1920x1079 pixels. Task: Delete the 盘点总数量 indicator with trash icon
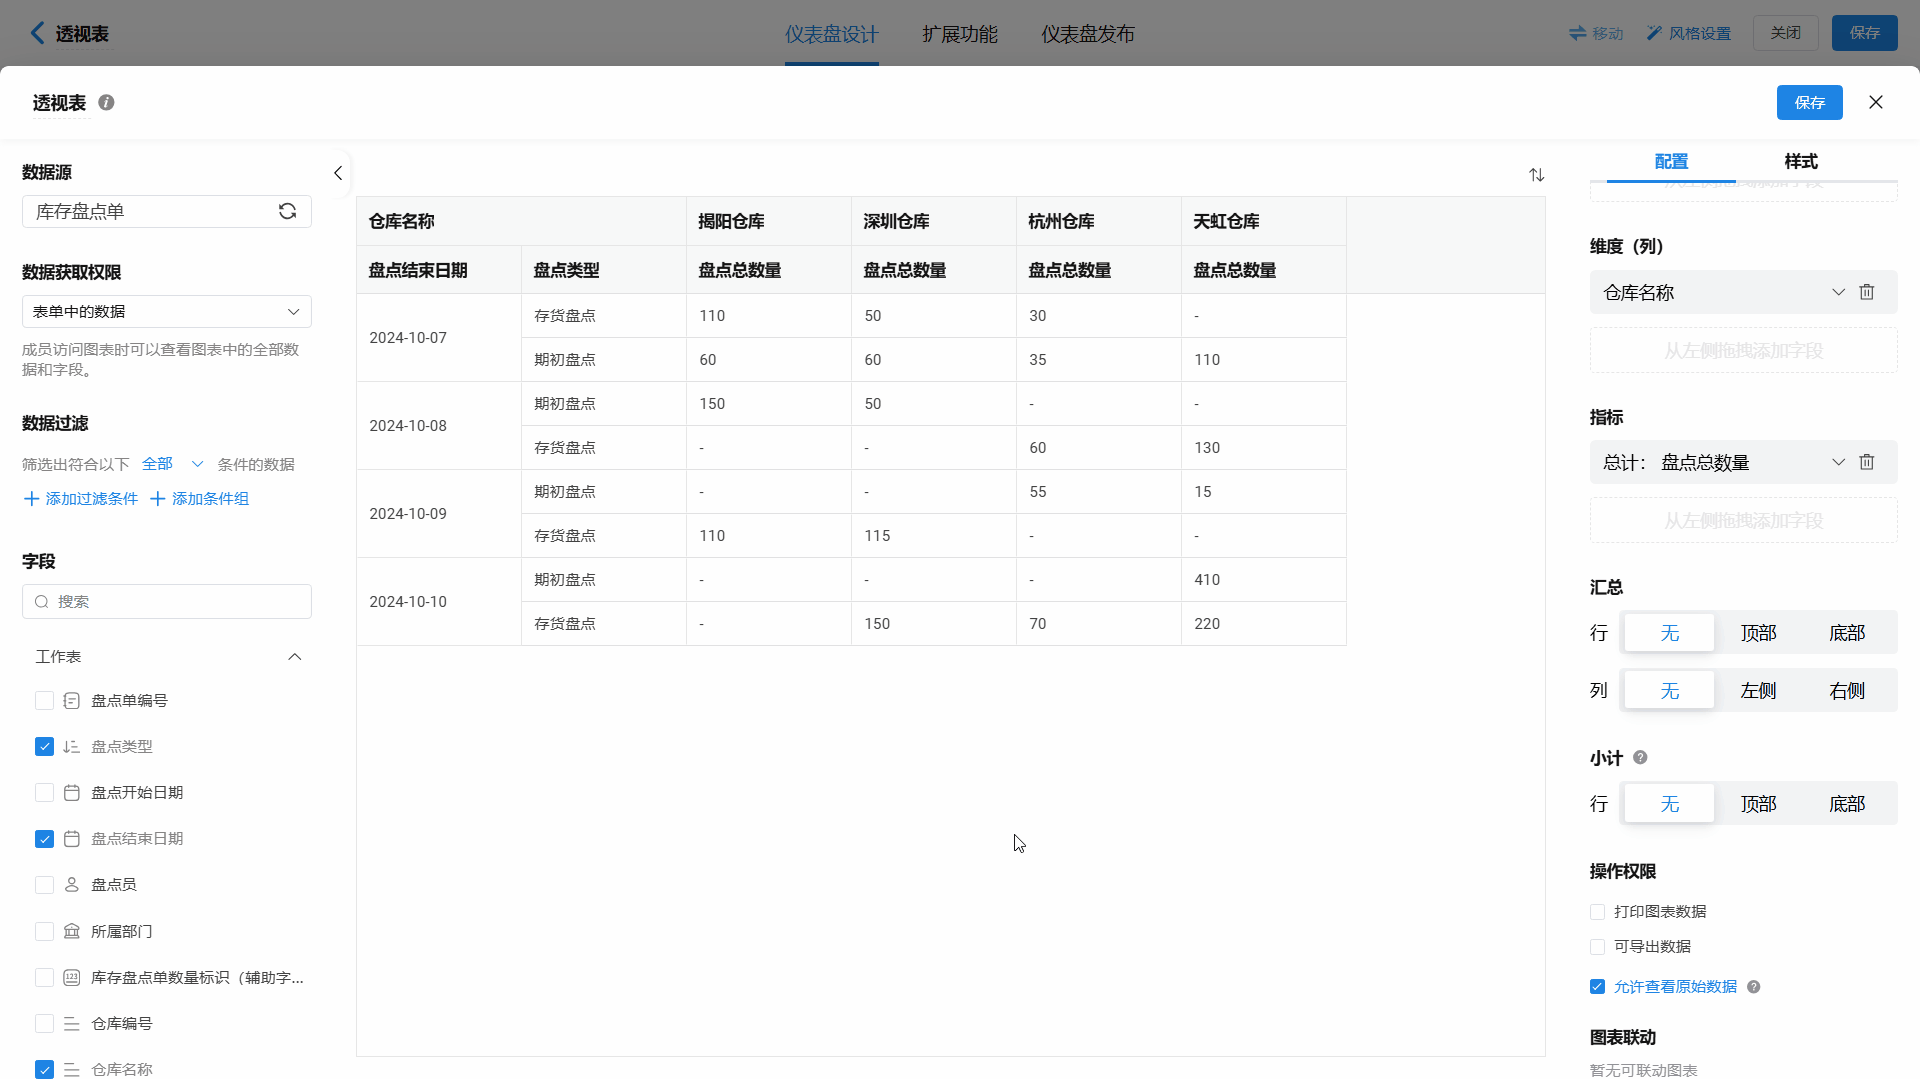1866,462
